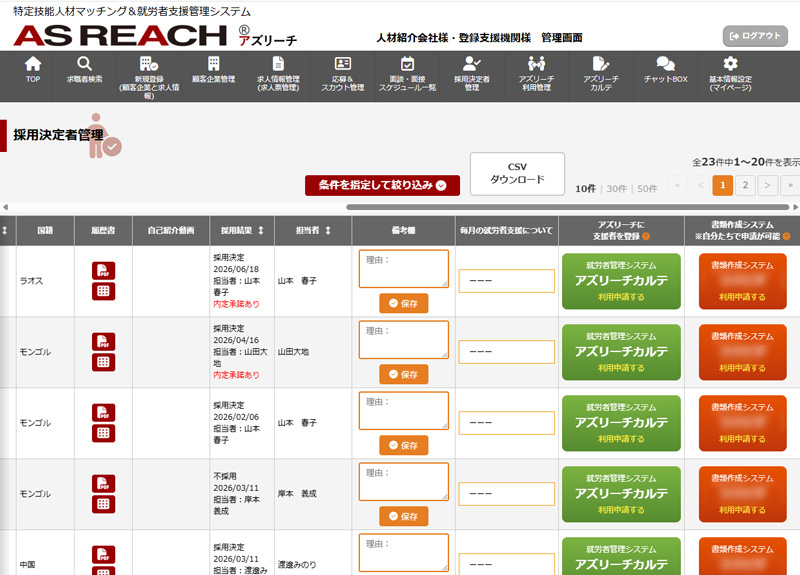Open 毎月の就労者支援 dropdown in ラオス row

pos(507,281)
